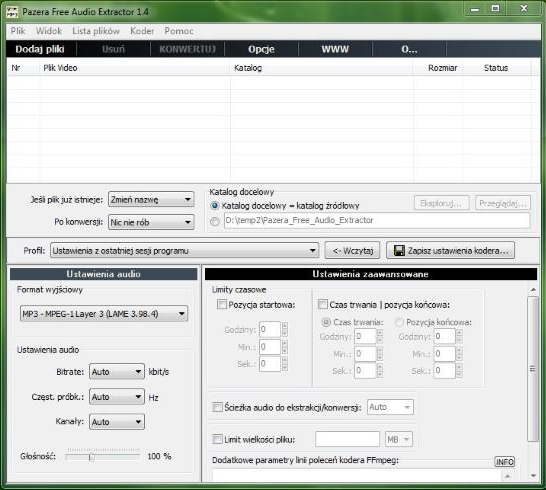Open the Częst. próbk. dropdown
Image resolution: width=546 pixels, height=490 pixels.
(x=117, y=397)
